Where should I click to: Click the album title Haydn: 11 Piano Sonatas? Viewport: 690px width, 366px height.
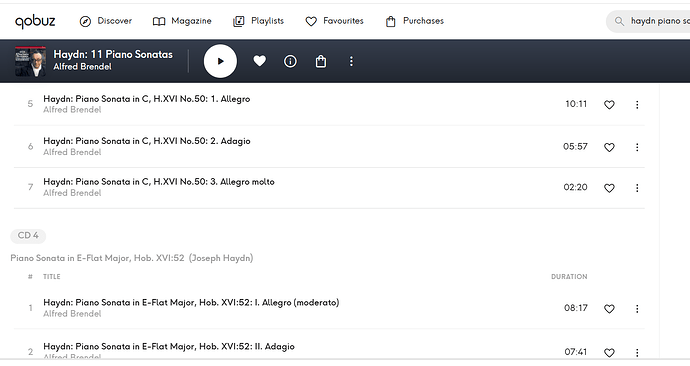click(x=113, y=55)
